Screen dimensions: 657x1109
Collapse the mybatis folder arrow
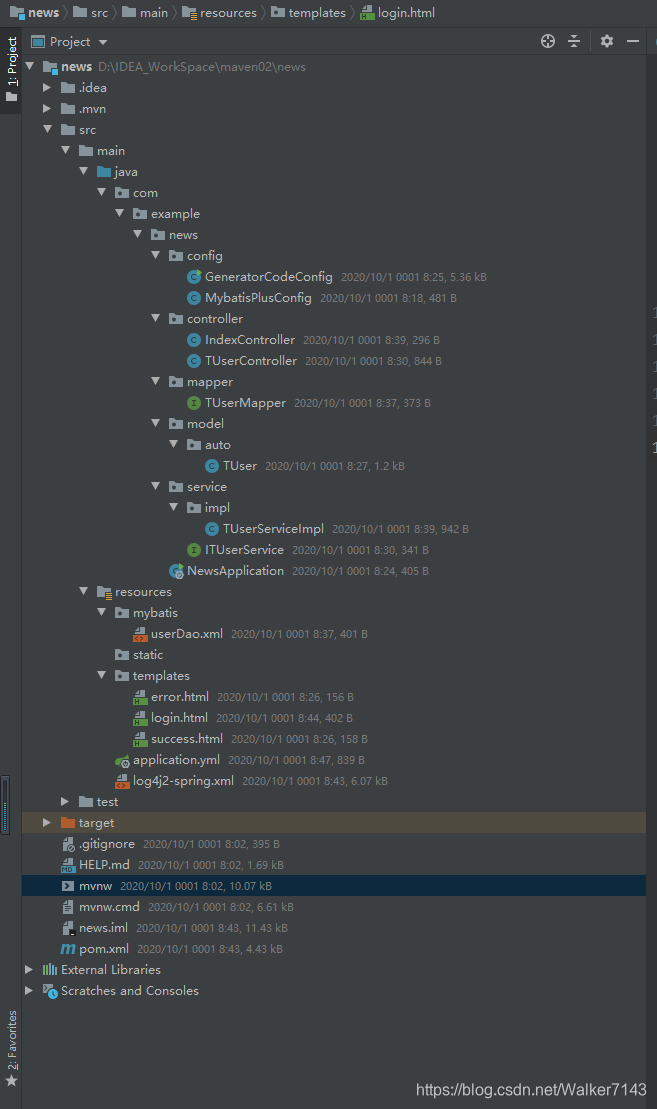click(x=102, y=612)
